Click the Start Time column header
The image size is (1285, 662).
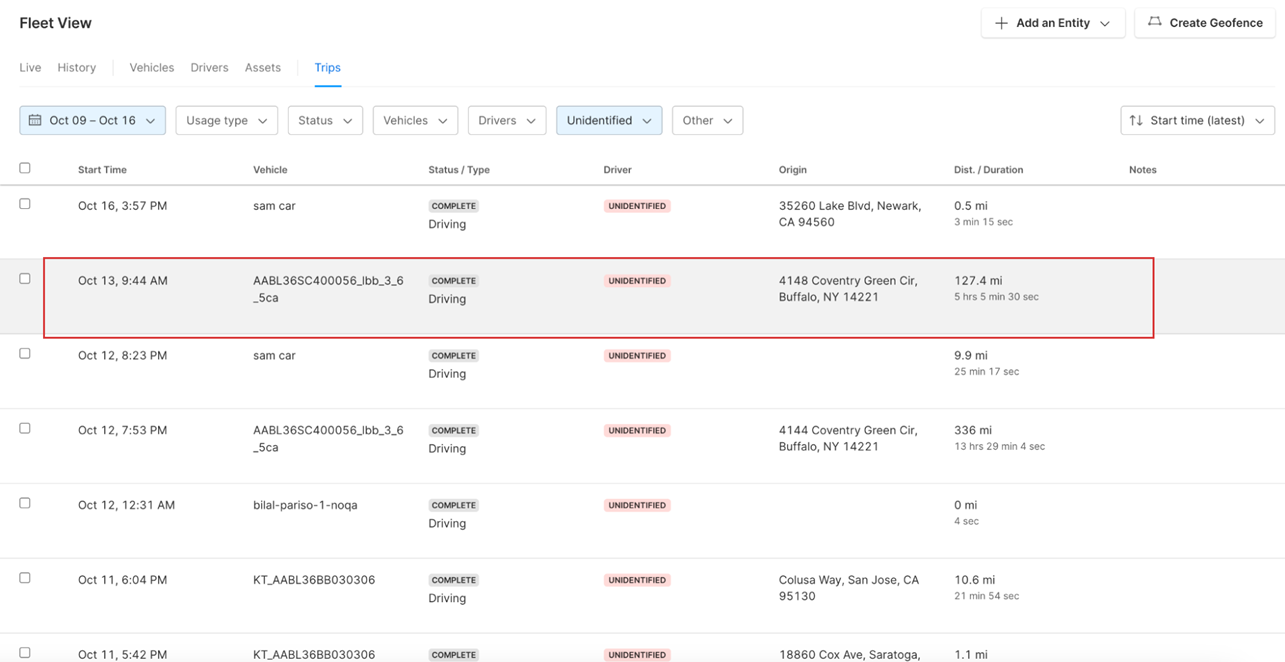pyautogui.click(x=102, y=170)
